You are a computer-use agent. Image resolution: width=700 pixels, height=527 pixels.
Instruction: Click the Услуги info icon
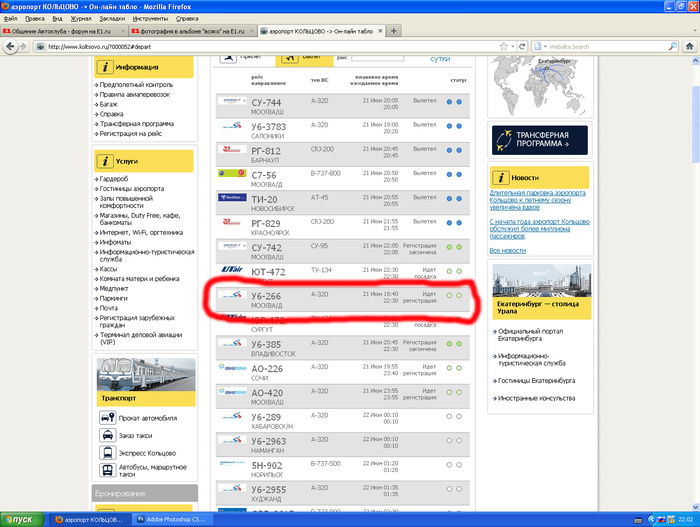pos(106,161)
